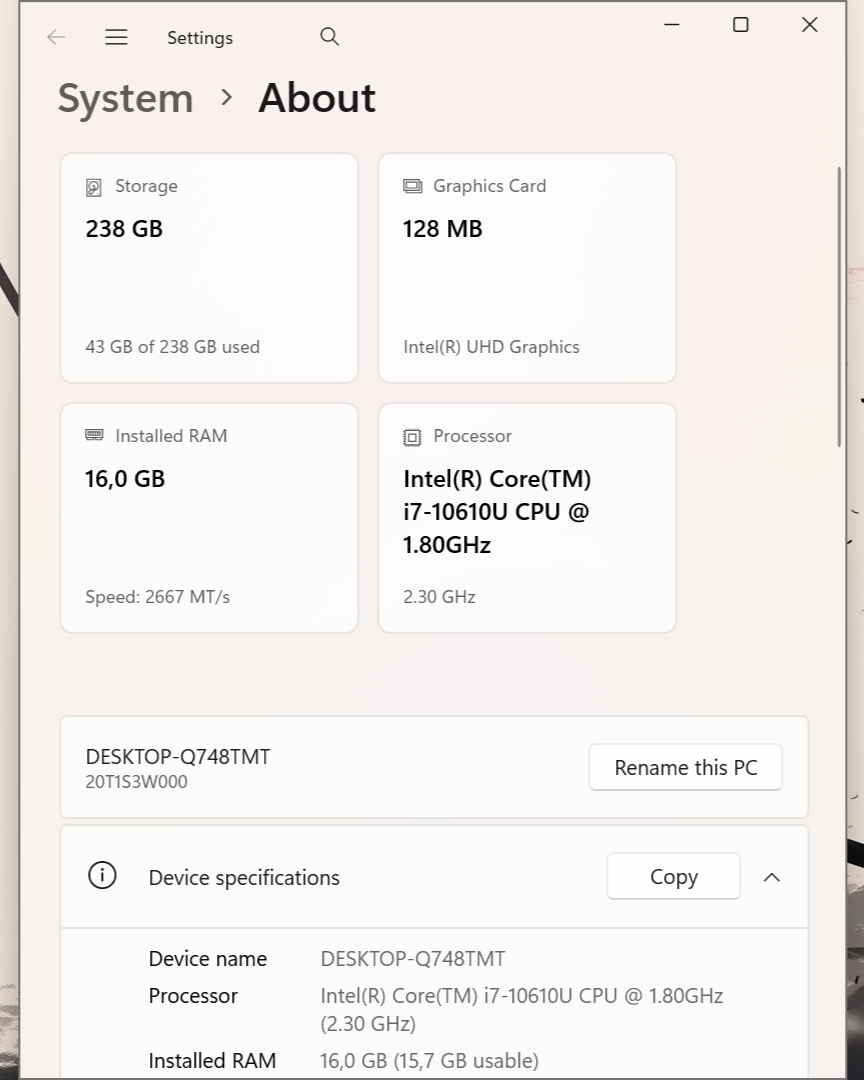Click the Processor value in specifications list
This screenshot has height=1080, width=864.
click(522, 1009)
